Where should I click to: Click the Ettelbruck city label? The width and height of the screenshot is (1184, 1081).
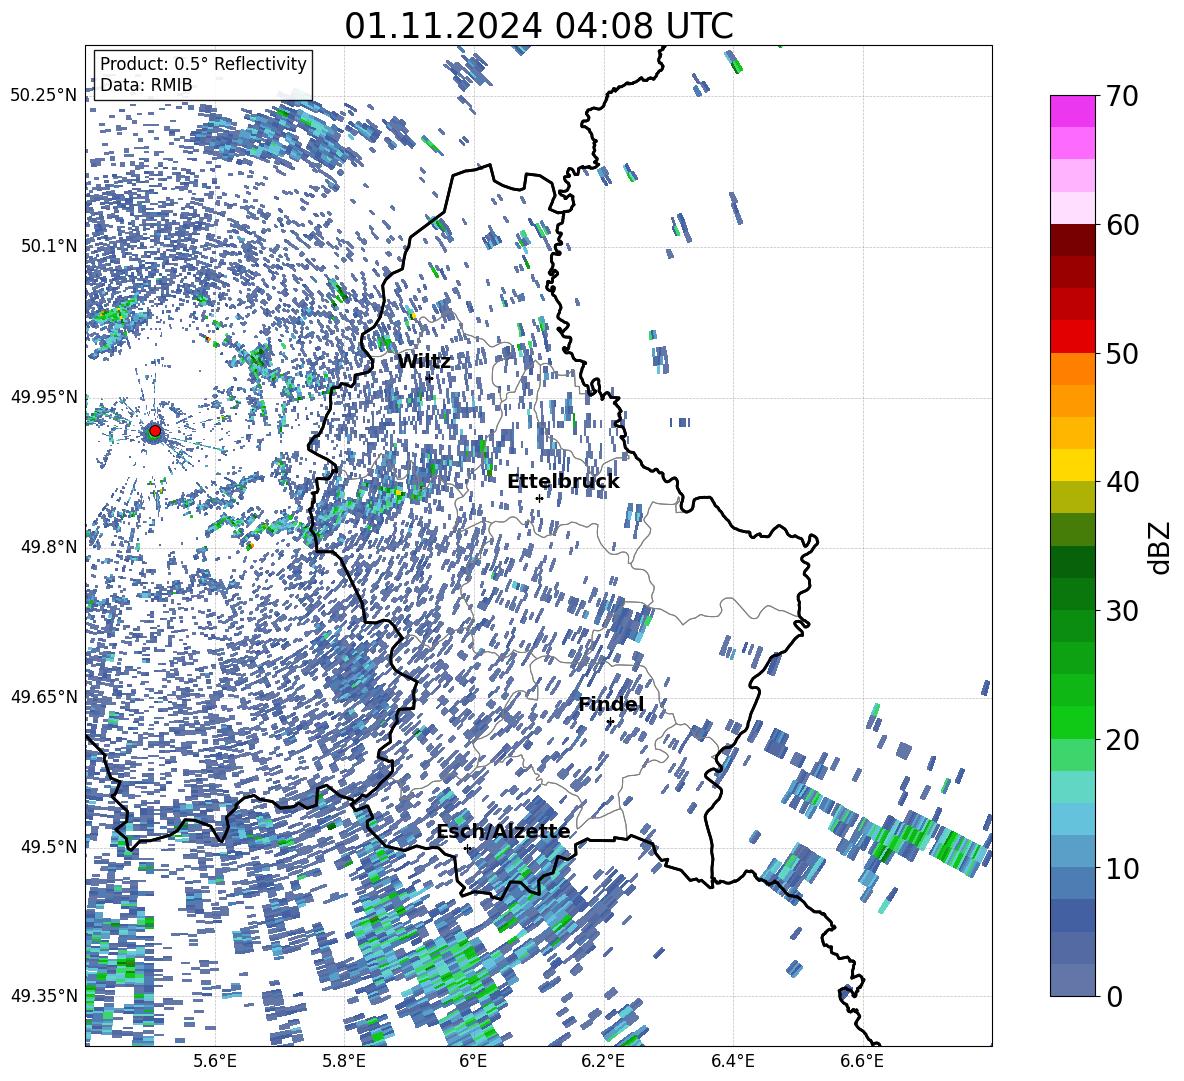click(563, 482)
